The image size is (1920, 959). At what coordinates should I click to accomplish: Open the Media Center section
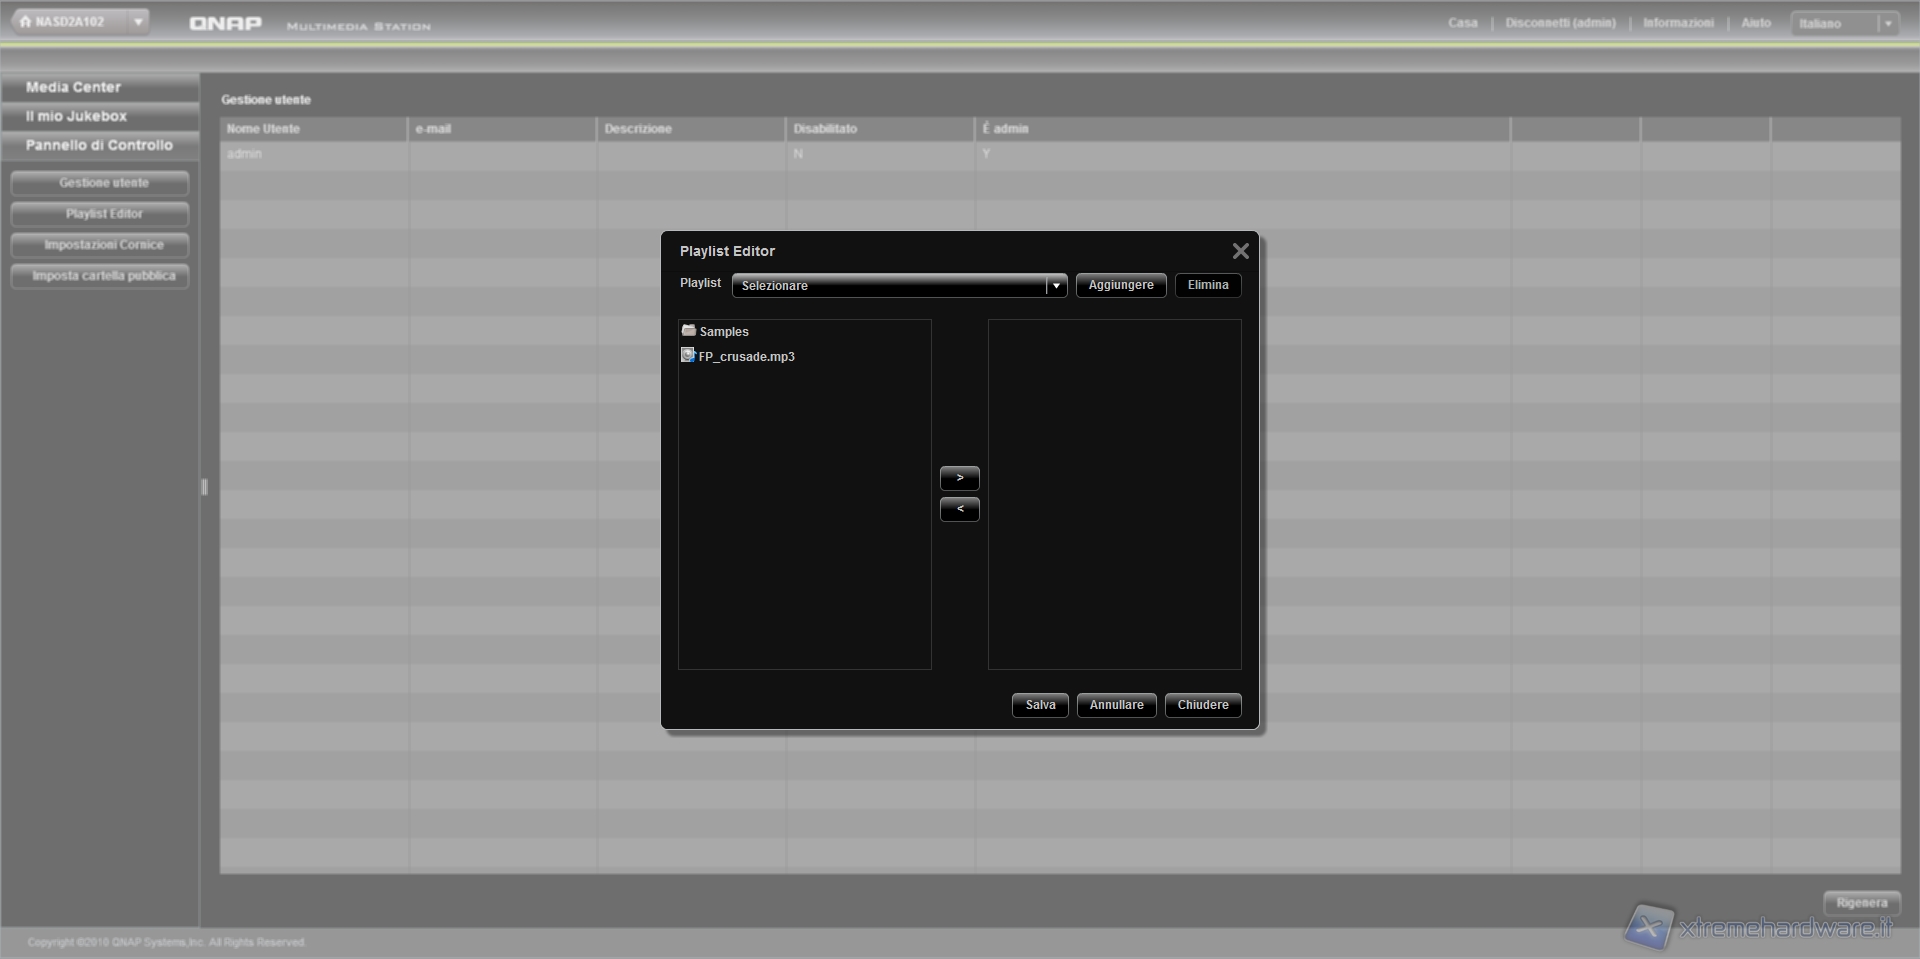point(73,87)
